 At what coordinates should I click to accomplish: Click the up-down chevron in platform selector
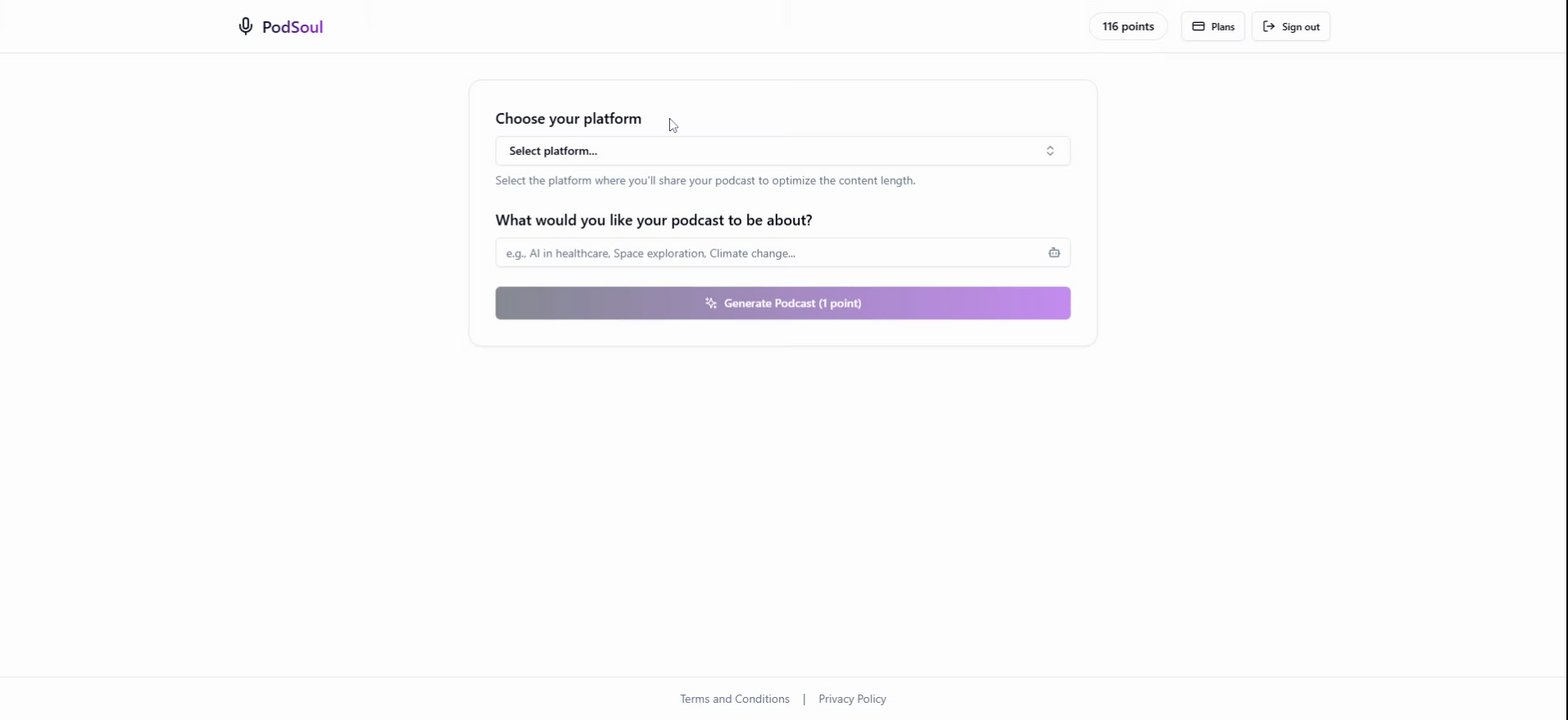(x=1050, y=151)
